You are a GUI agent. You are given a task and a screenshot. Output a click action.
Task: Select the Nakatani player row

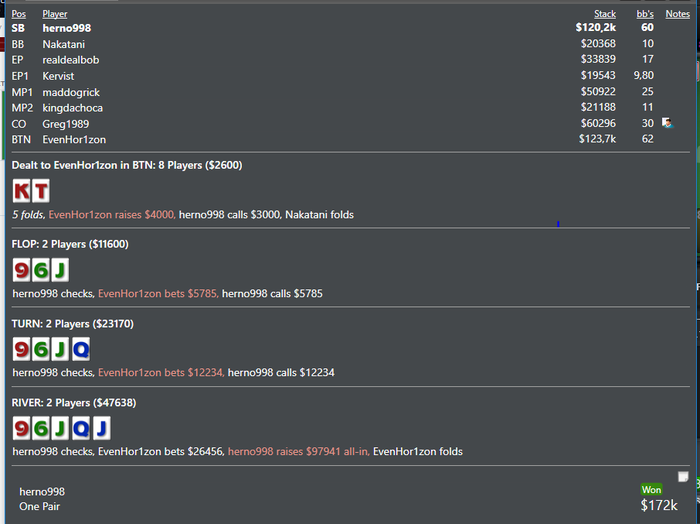pyautogui.click(x=64, y=44)
